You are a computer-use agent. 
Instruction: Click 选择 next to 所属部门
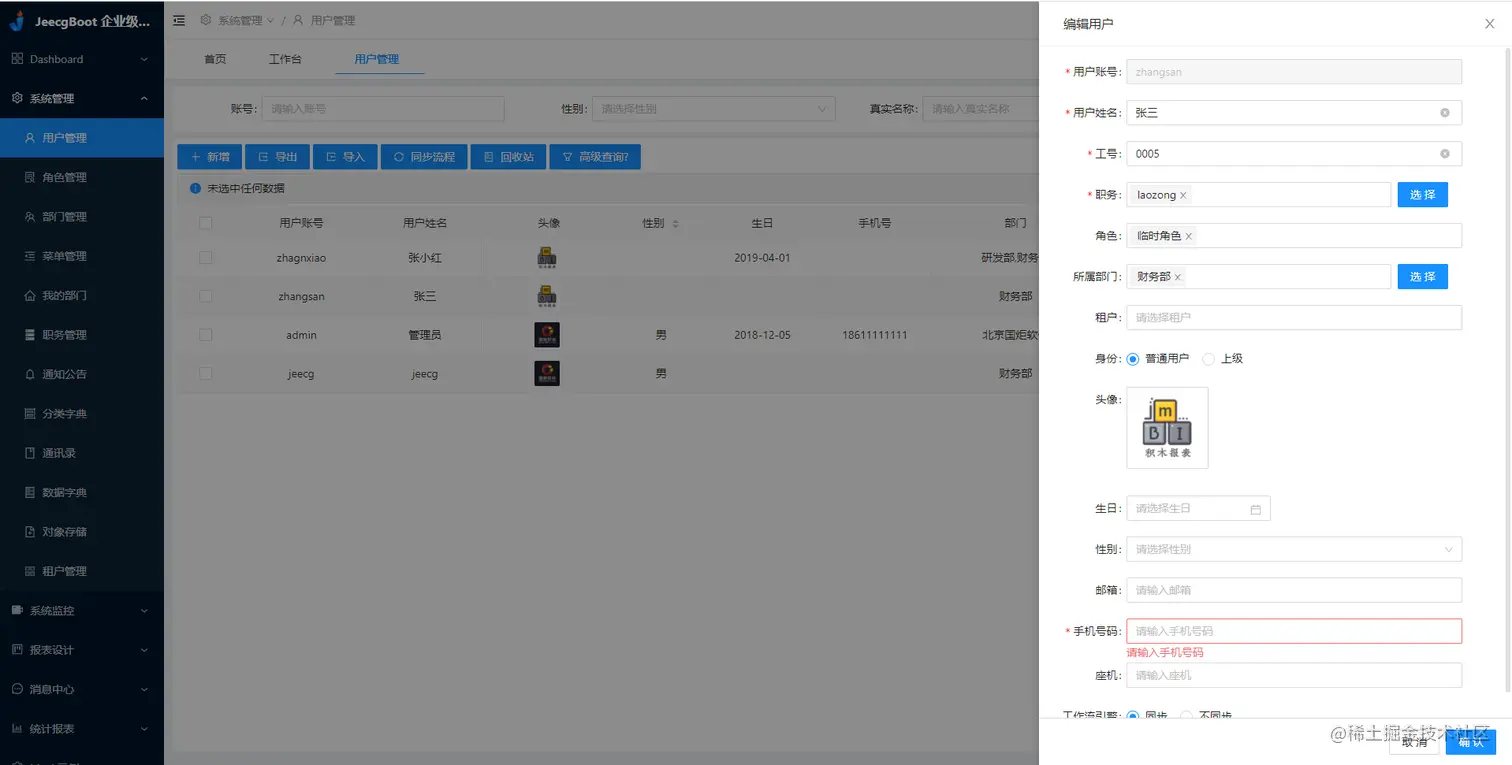click(x=1422, y=276)
